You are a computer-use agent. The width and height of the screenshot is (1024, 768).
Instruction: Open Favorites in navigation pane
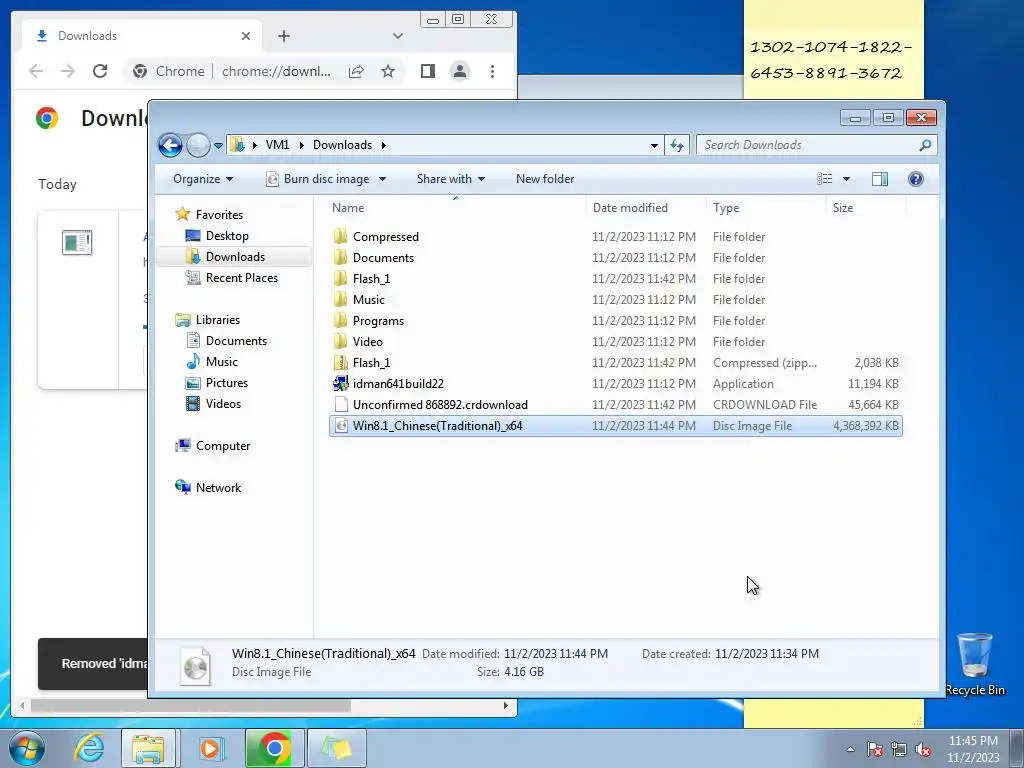click(209, 214)
